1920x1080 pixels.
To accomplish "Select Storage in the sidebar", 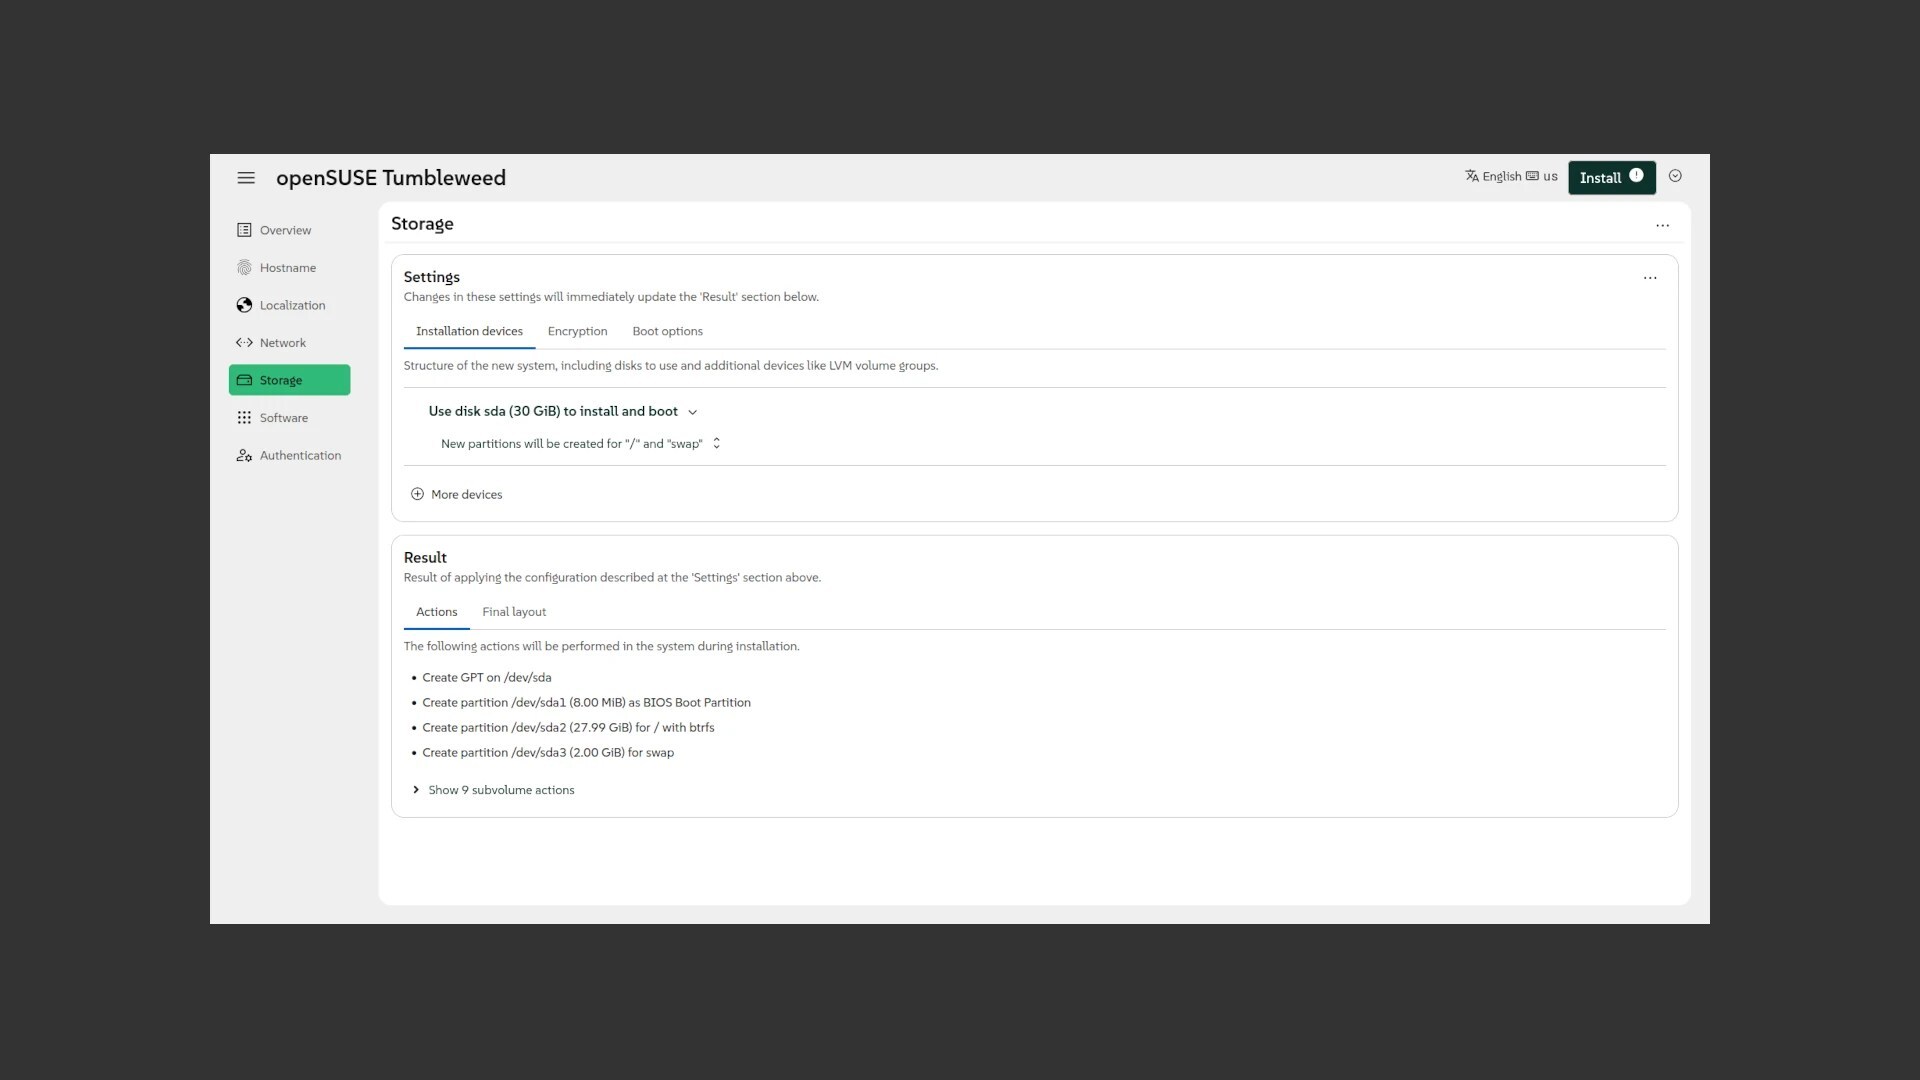I will 289,380.
